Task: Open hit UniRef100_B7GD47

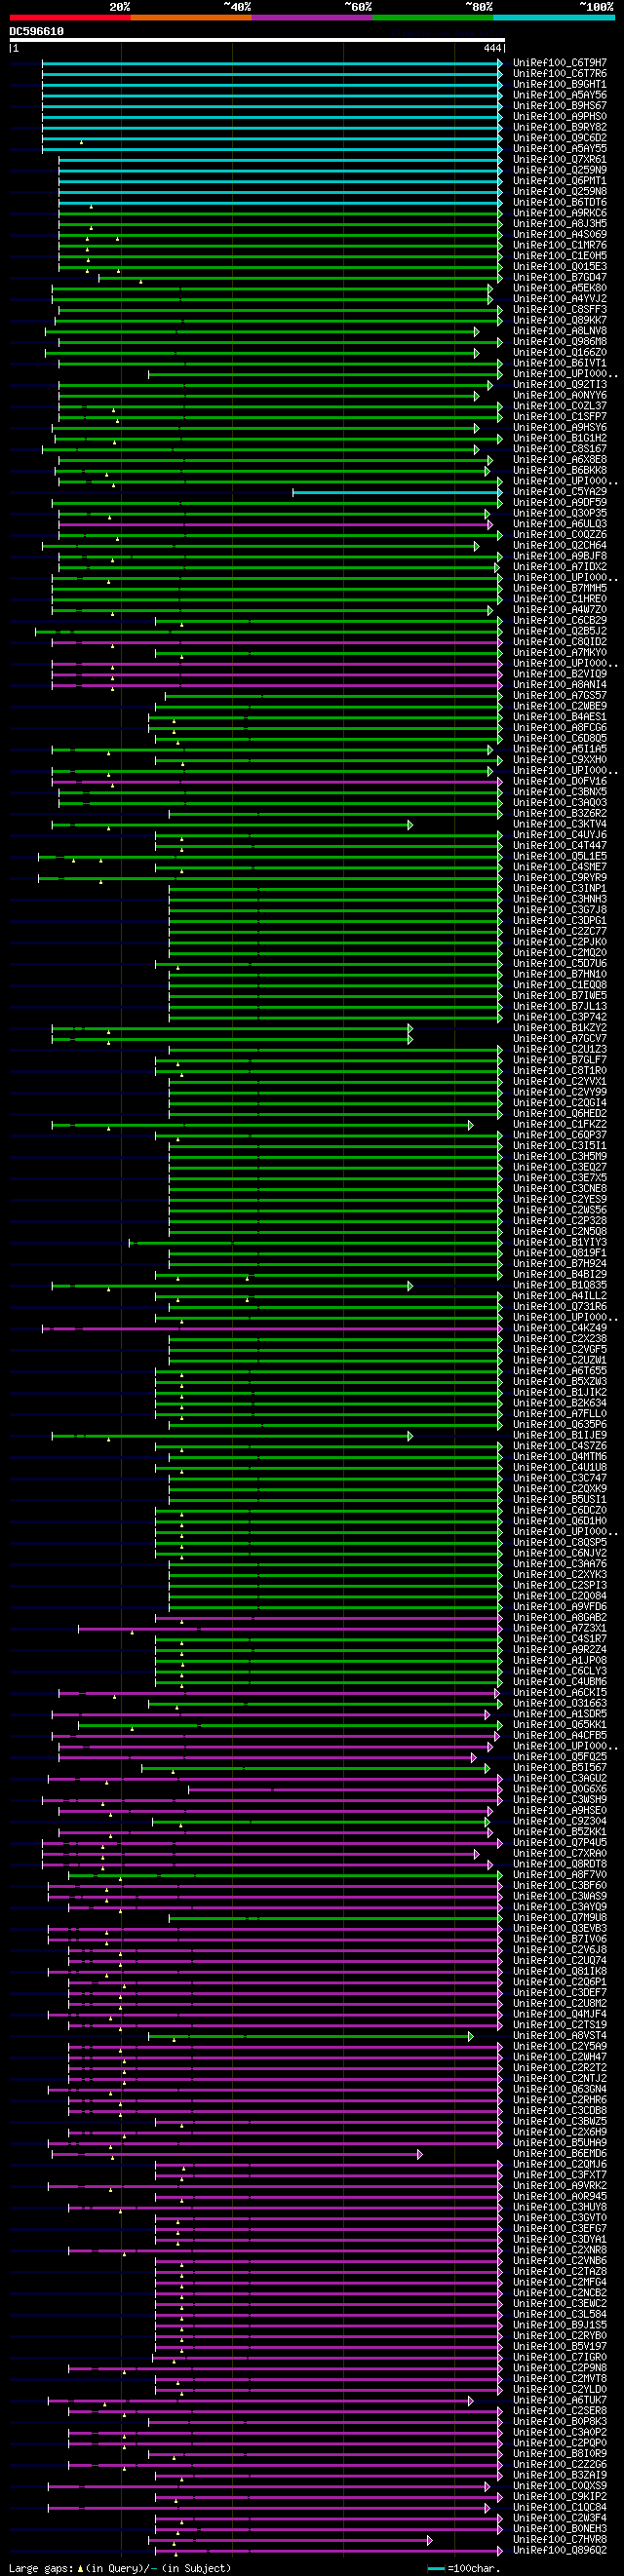Action: [559, 277]
